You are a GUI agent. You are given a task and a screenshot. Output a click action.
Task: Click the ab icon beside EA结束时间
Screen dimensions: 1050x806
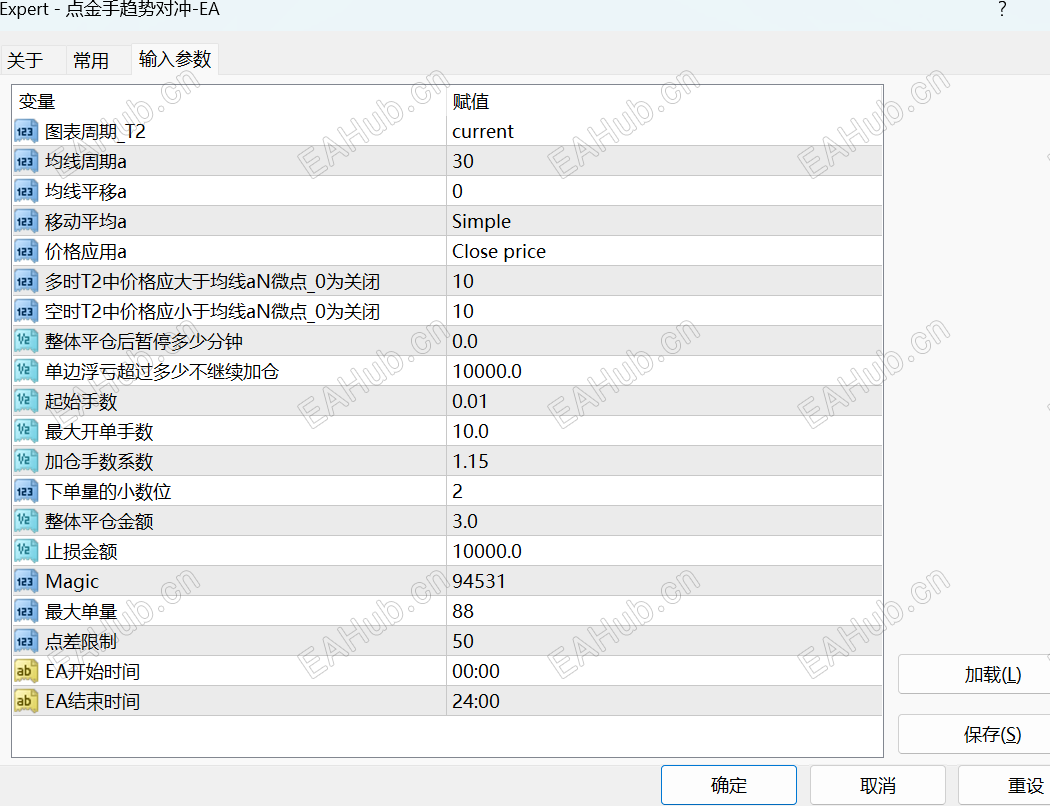(26, 701)
